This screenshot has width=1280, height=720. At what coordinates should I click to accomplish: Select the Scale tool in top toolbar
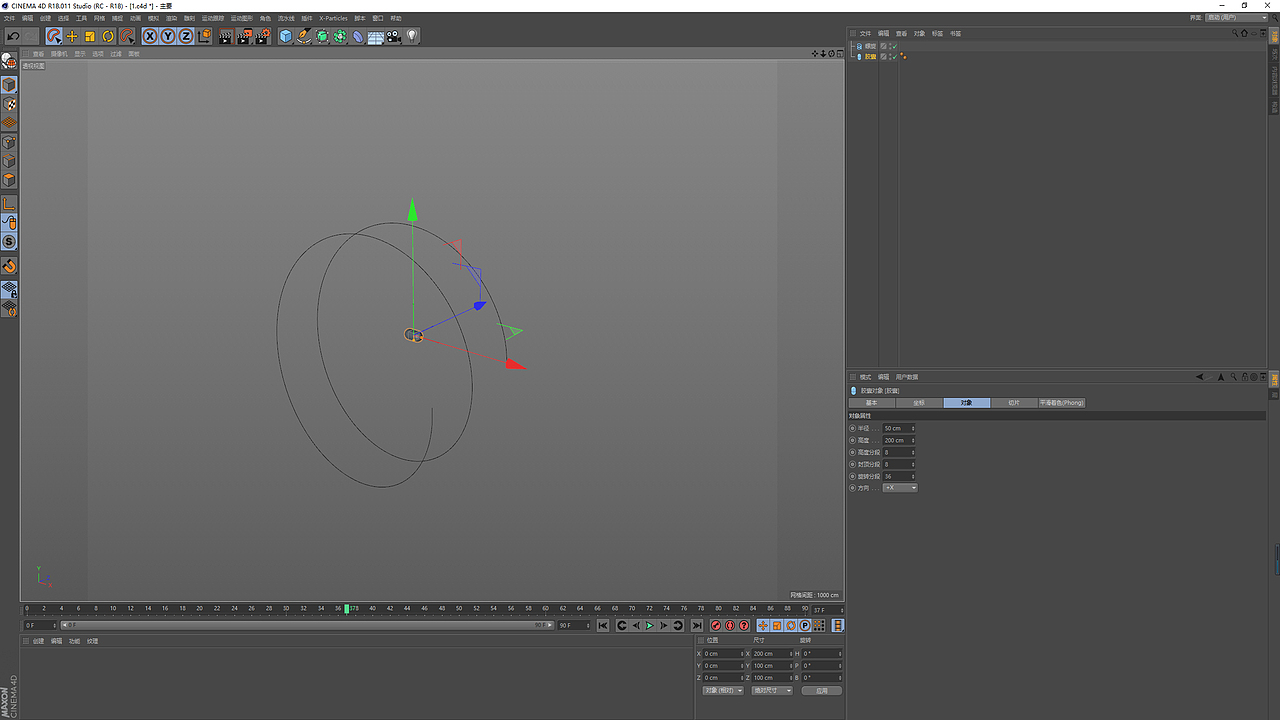pos(90,36)
